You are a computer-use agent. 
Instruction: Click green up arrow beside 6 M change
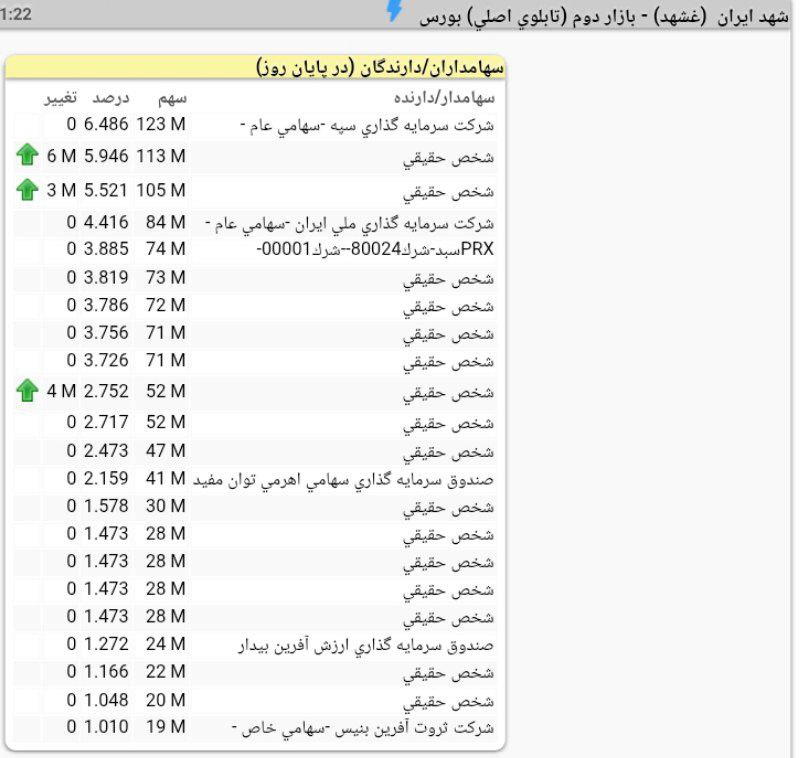(x=27, y=155)
